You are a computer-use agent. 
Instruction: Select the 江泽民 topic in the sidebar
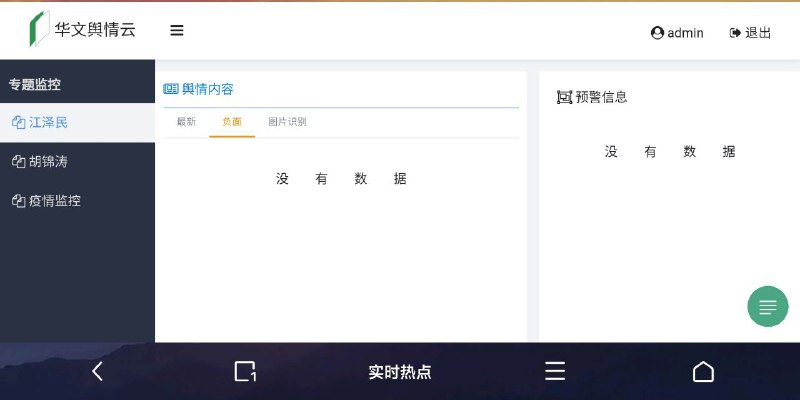[x=78, y=122]
